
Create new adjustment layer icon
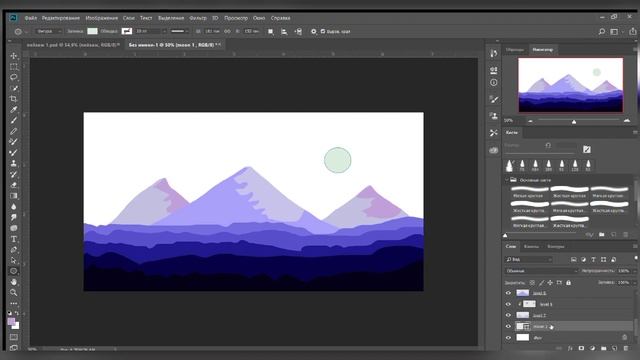(x=592, y=348)
